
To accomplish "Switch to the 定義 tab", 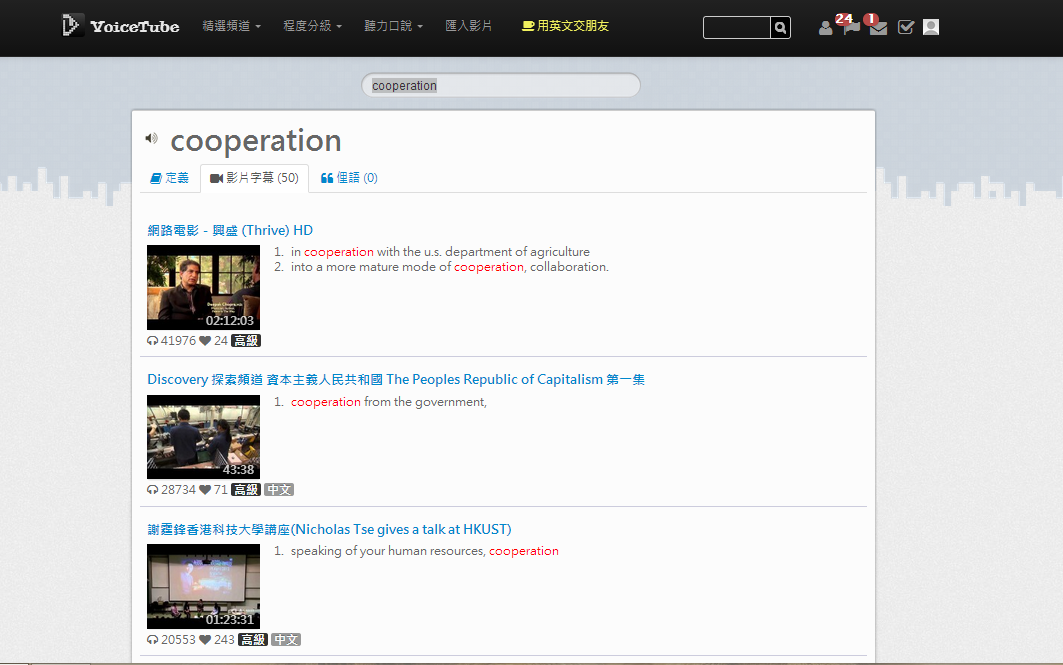I will coord(169,178).
